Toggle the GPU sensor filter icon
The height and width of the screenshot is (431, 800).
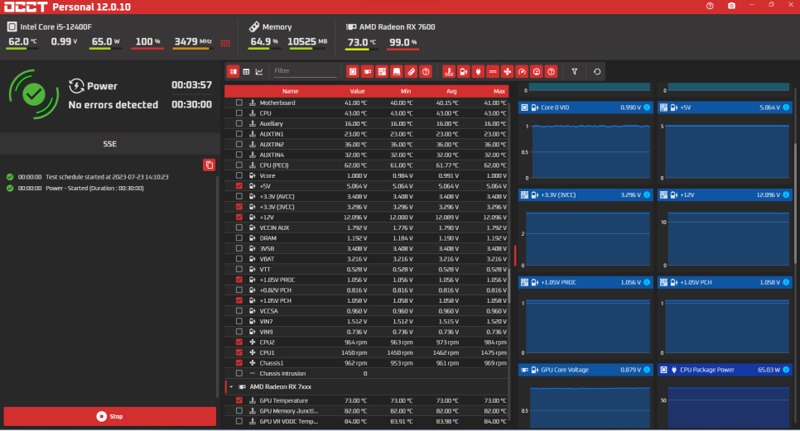[367, 71]
